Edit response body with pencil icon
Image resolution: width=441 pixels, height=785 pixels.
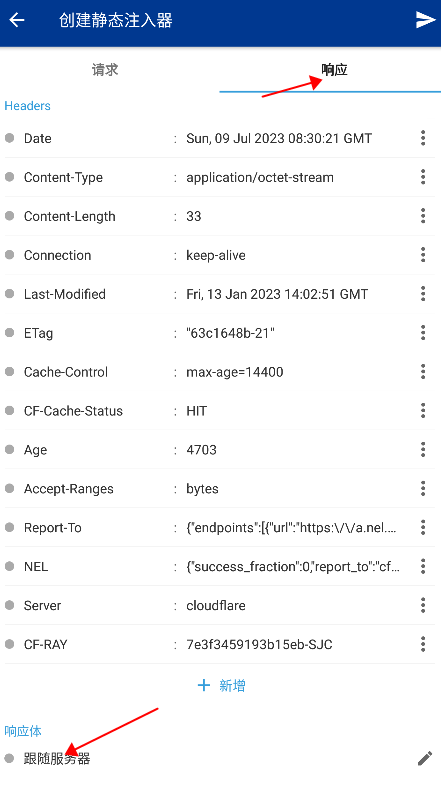pyautogui.click(x=424, y=758)
